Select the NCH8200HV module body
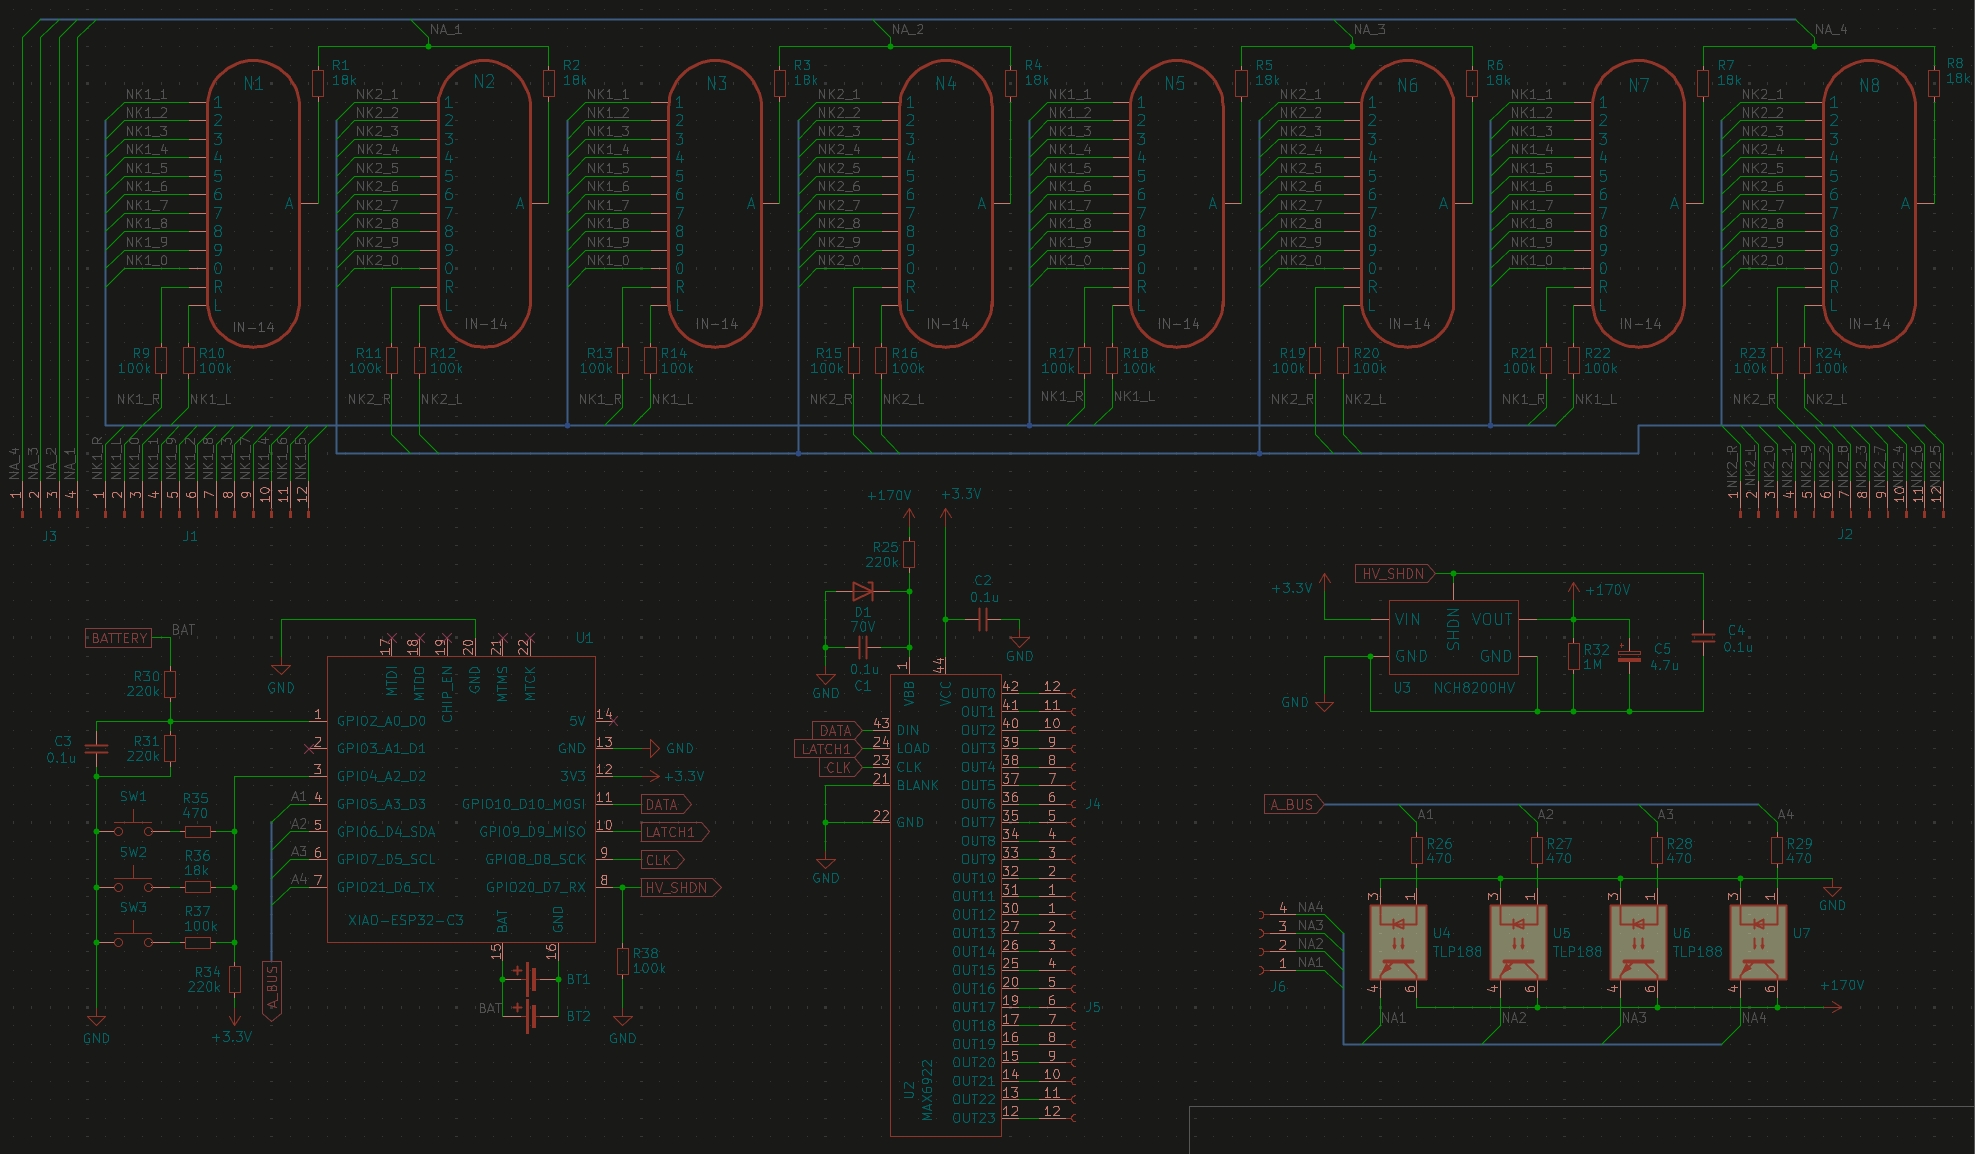The height and width of the screenshot is (1154, 1975). point(1453,638)
